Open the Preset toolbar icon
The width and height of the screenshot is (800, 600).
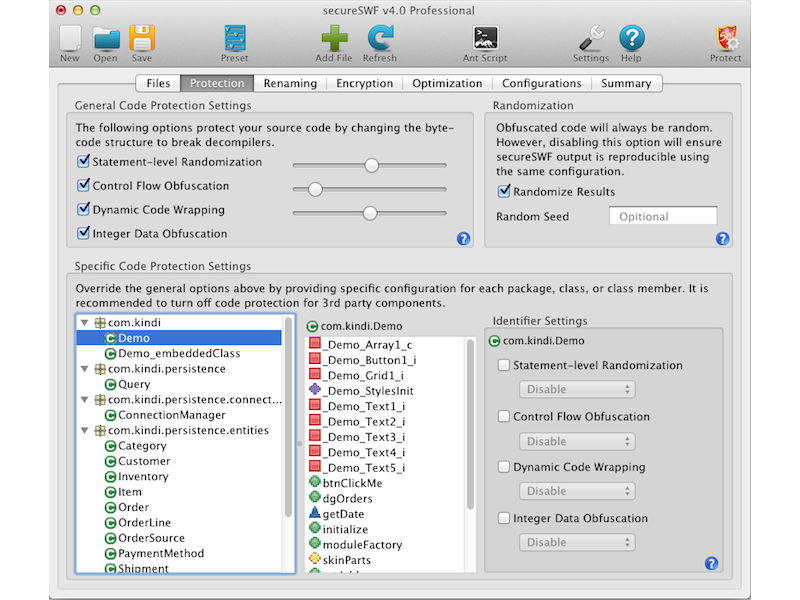click(x=234, y=39)
